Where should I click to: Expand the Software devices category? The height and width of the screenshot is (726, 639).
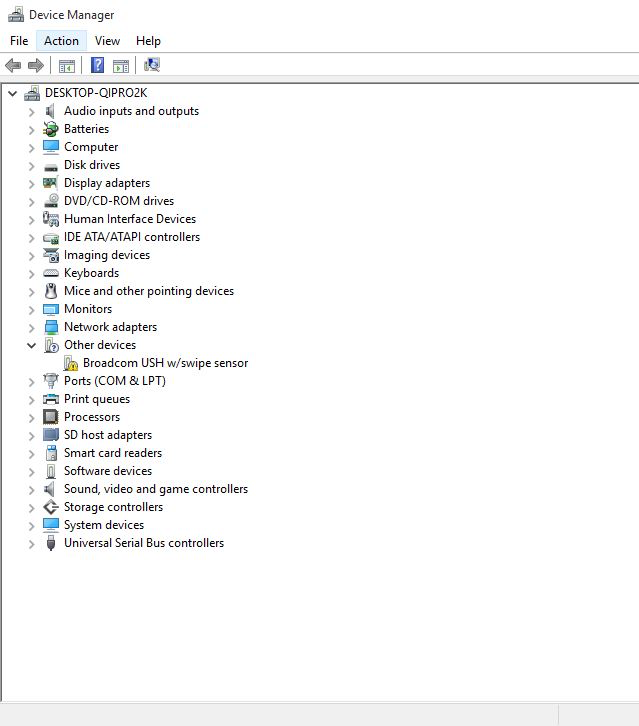(31, 472)
